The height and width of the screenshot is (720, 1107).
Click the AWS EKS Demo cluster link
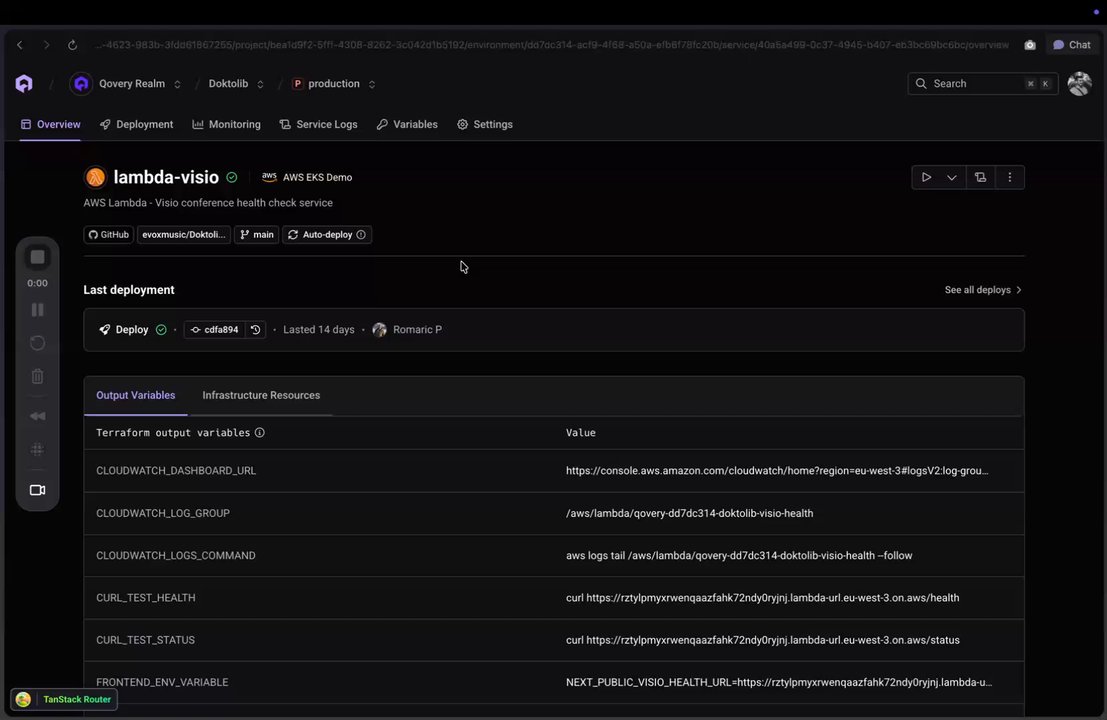[x=306, y=177]
